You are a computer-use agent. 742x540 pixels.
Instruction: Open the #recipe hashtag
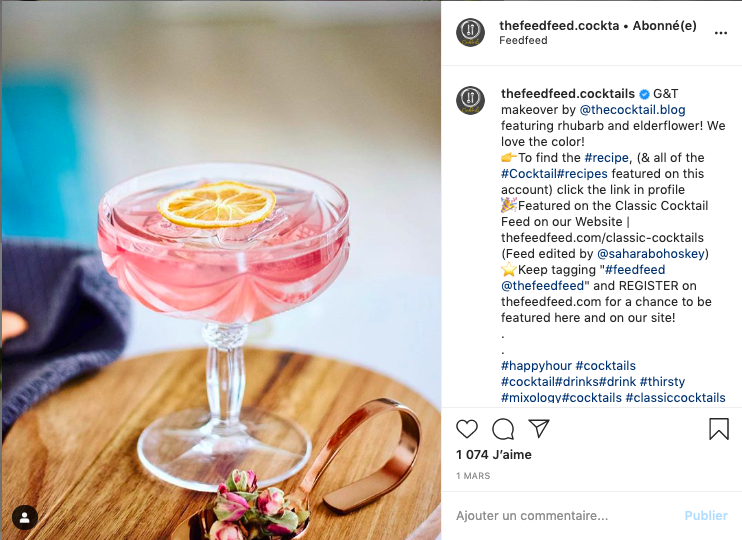pos(607,158)
